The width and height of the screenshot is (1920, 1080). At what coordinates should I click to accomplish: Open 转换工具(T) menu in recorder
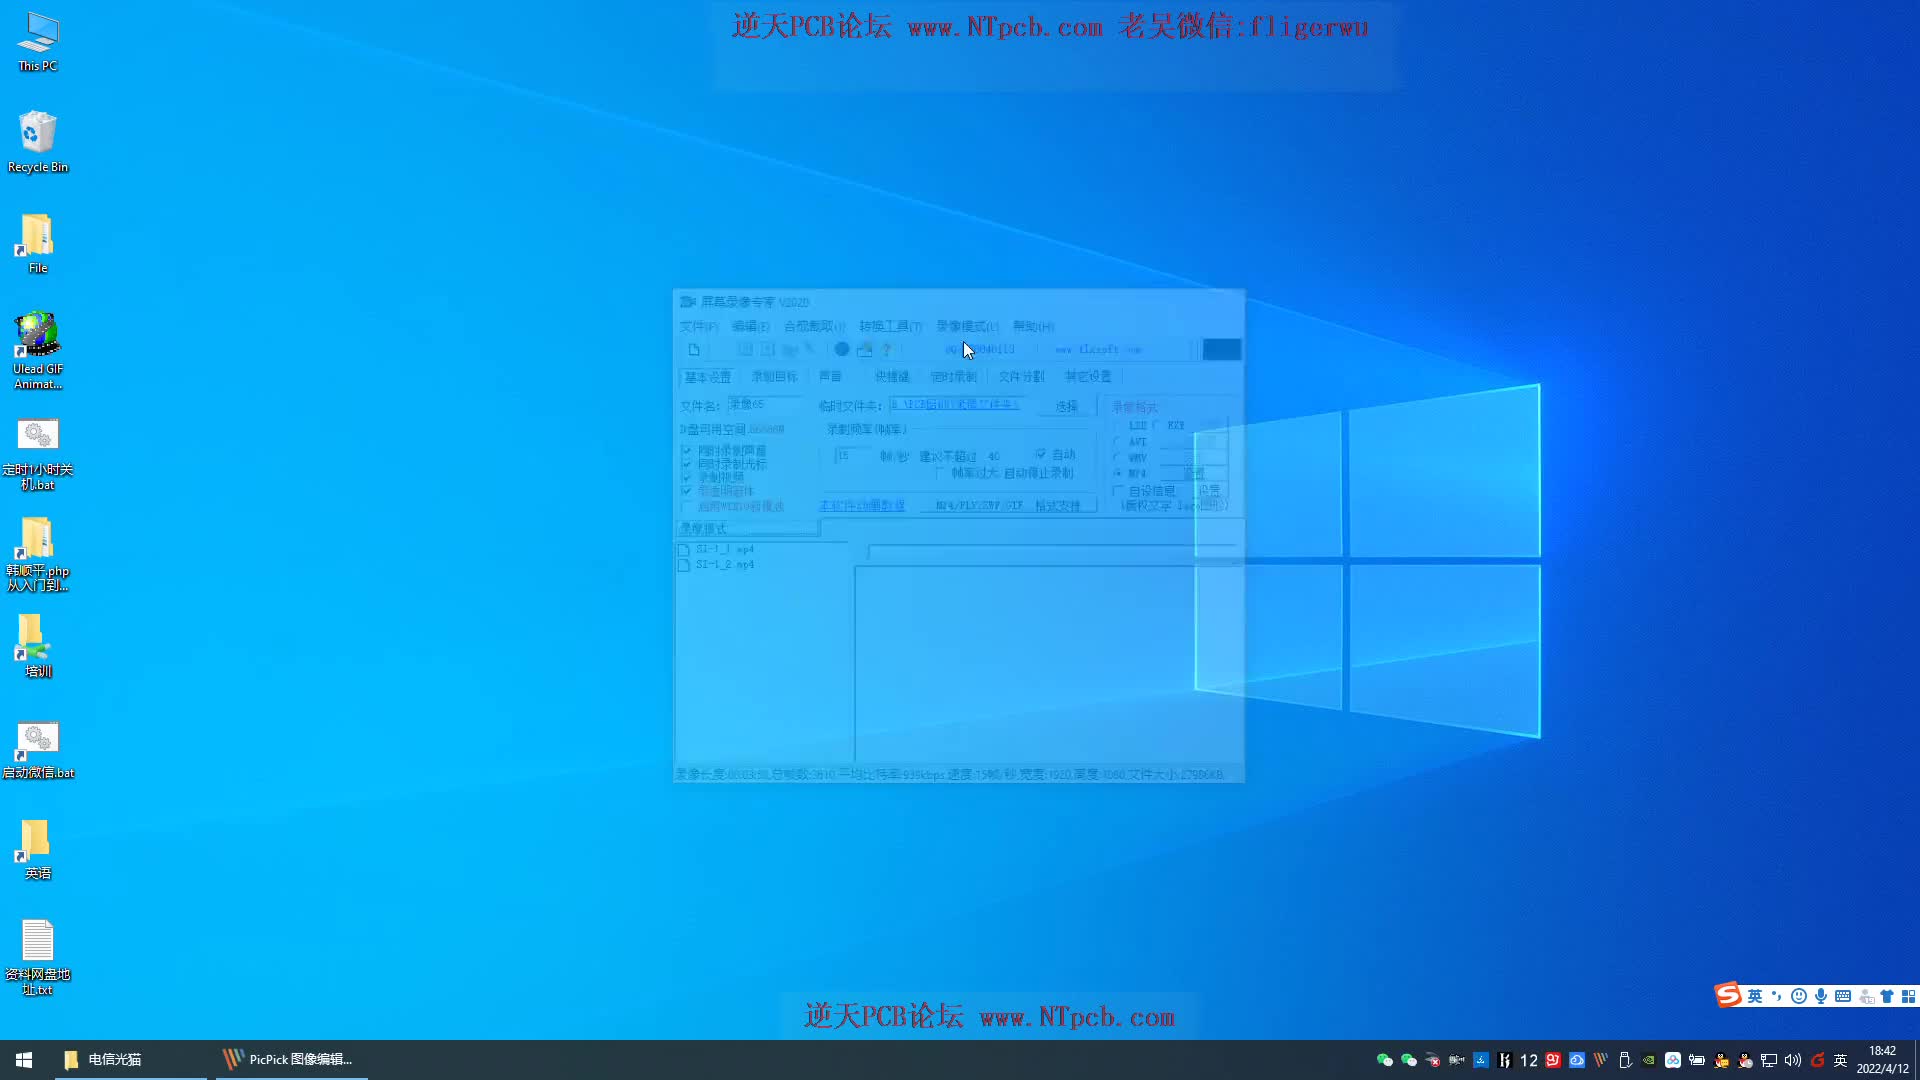890,327
